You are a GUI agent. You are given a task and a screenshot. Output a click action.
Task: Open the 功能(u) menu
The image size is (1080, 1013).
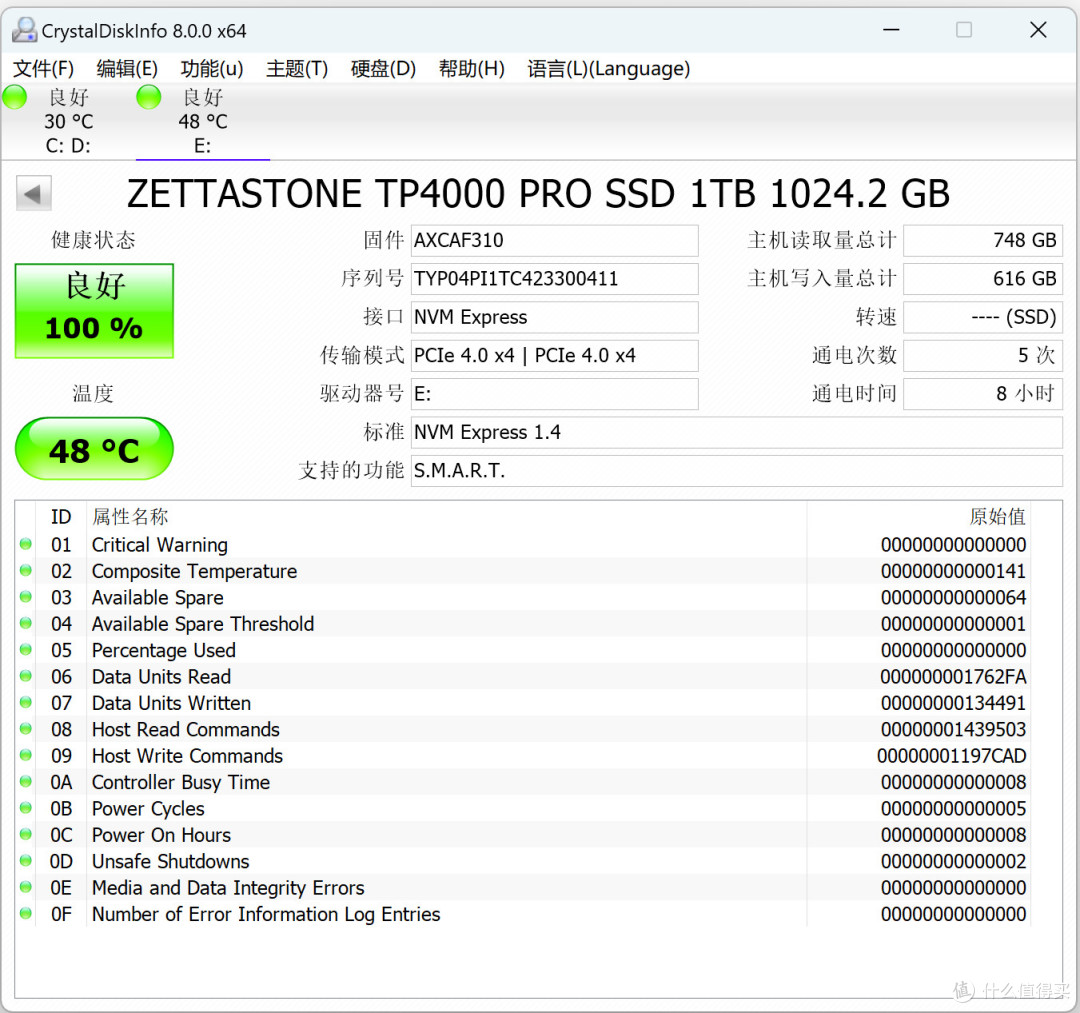tap(211, 69)
